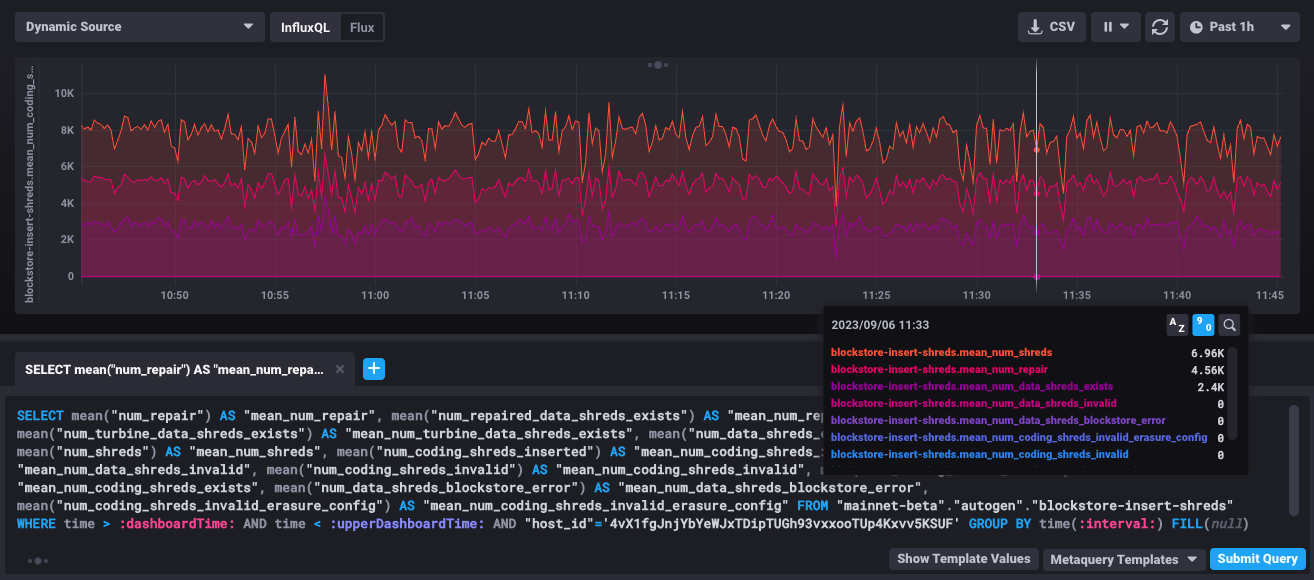Open legend search with magnifier icon
Viewport: 1314px width, 580px height.
click(x=1228, y=324)
